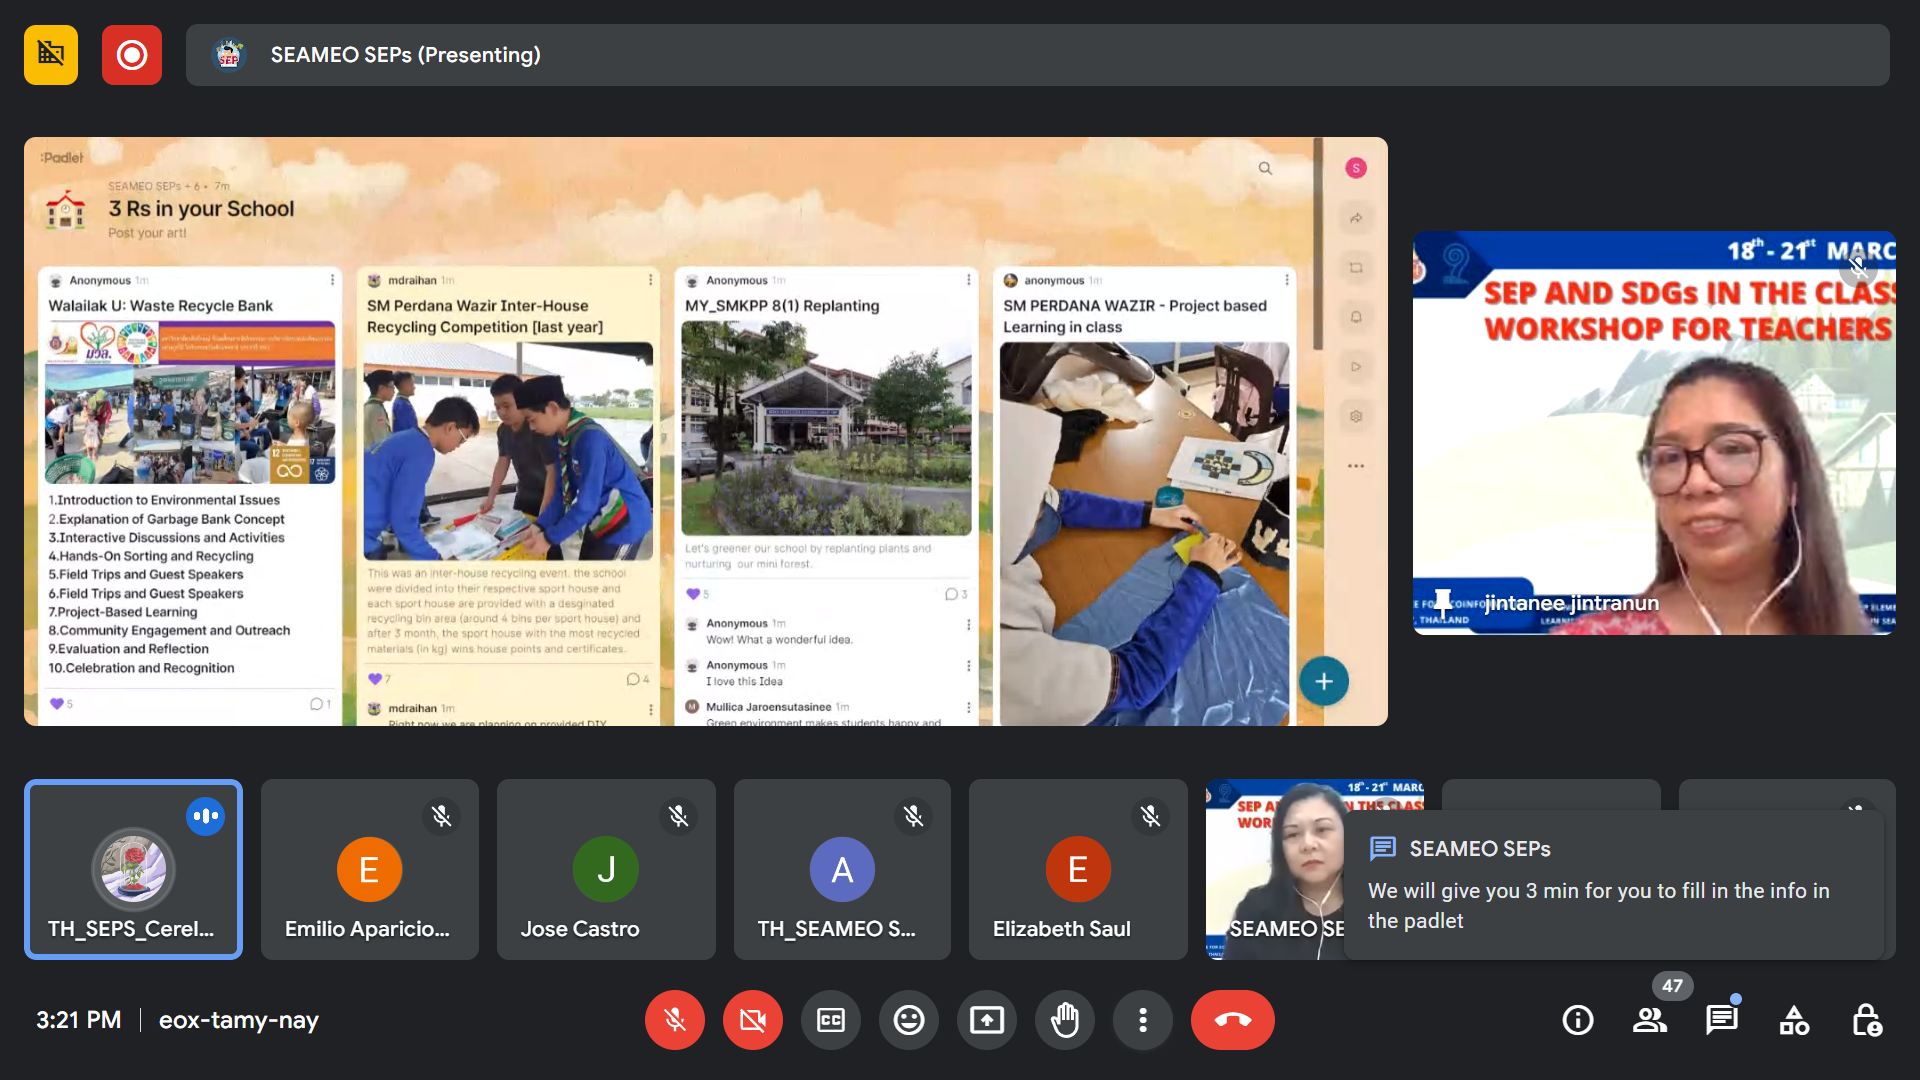Unmute the microphone in the bottom call bar
This screenshot has height=1080, width=1920.
pyautogui.click(x=675, y=1020)
